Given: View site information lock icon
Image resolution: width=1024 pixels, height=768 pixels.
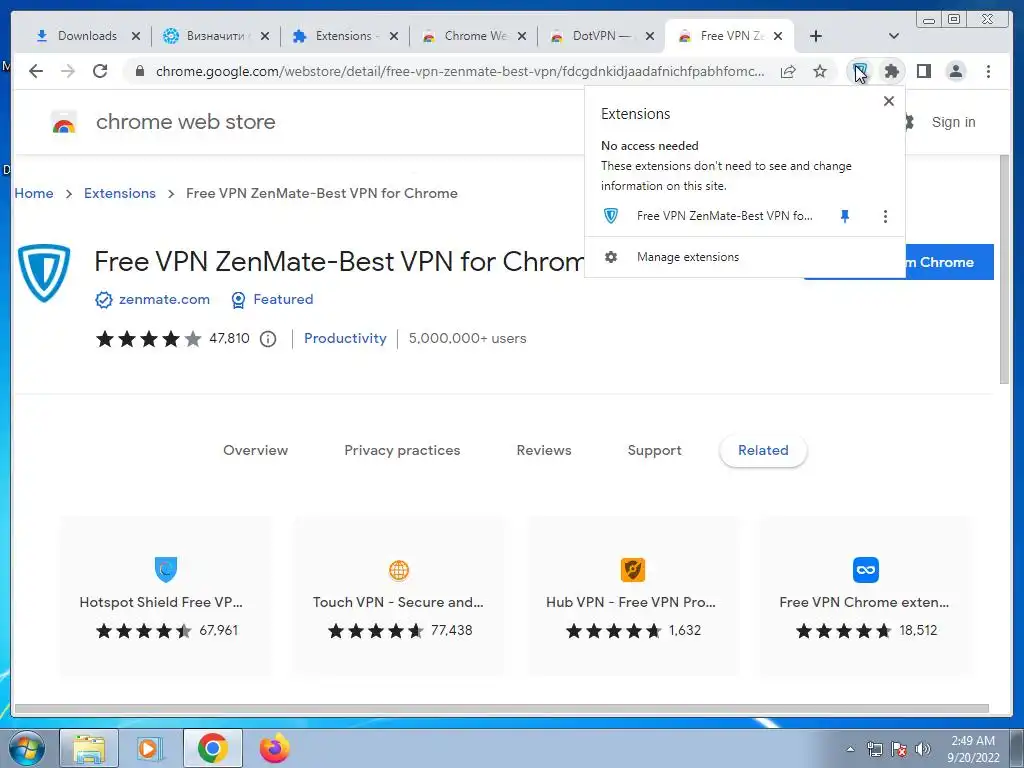Looking at the screenshot, I should pyautogui.click(x=140, y=71).
